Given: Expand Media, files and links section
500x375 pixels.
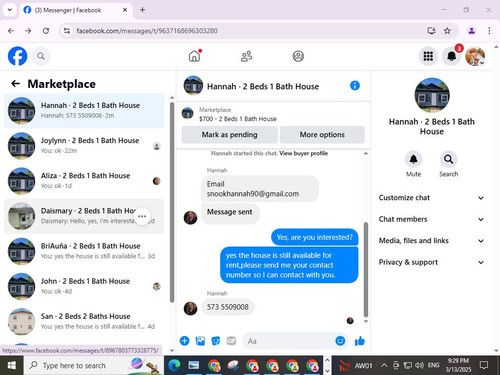Looking at the screenshot, I should click(x=431, y=241).
